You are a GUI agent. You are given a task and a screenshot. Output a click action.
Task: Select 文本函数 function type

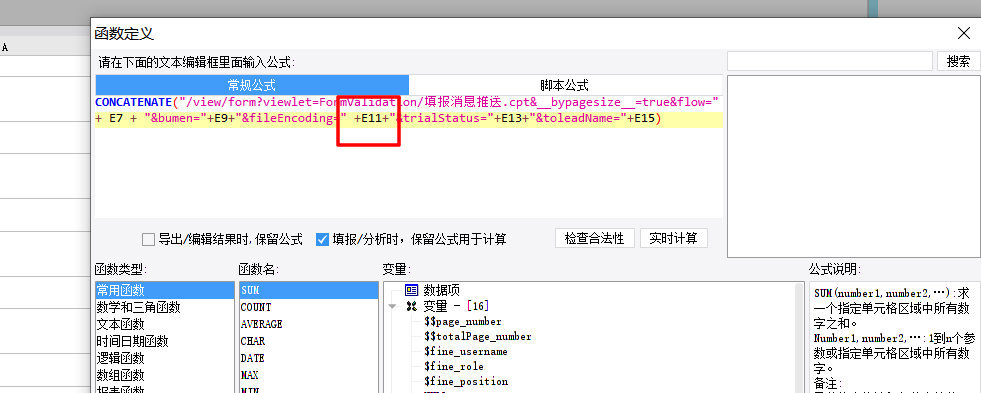(165, 324)
